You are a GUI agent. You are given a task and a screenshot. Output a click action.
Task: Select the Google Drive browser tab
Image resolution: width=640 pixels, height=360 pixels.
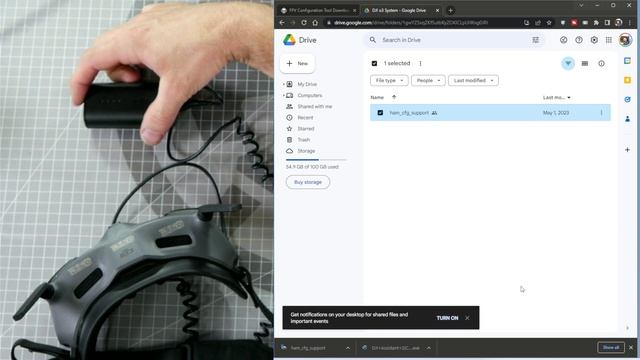coord(400,10)
